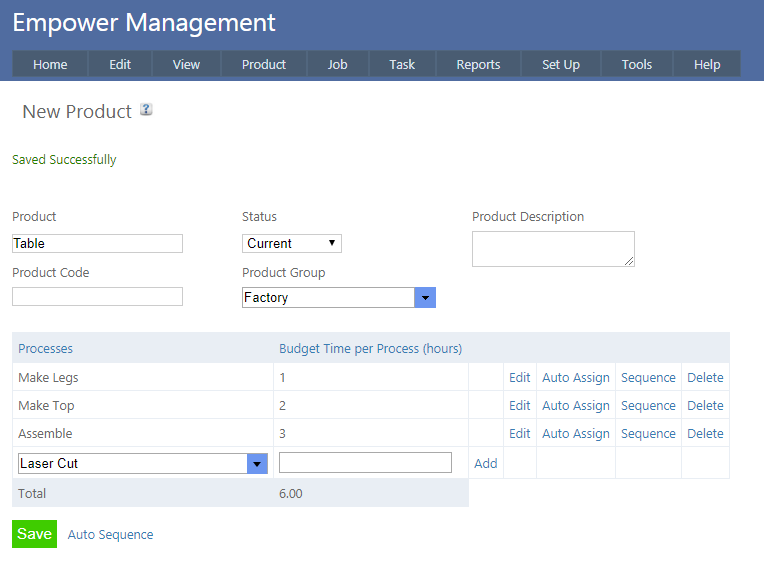The height and width of the screenshot is (575, 764).
Task: Go to the Job menu
Action: pos(337,64)
